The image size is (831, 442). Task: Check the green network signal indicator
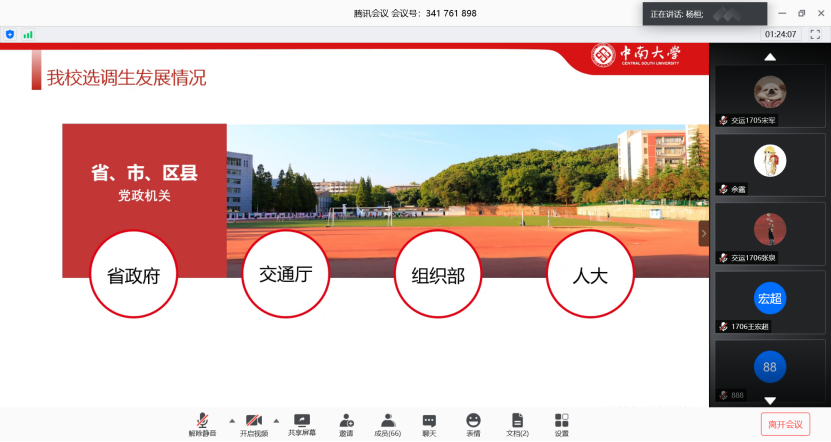click(x=28, y=34)
